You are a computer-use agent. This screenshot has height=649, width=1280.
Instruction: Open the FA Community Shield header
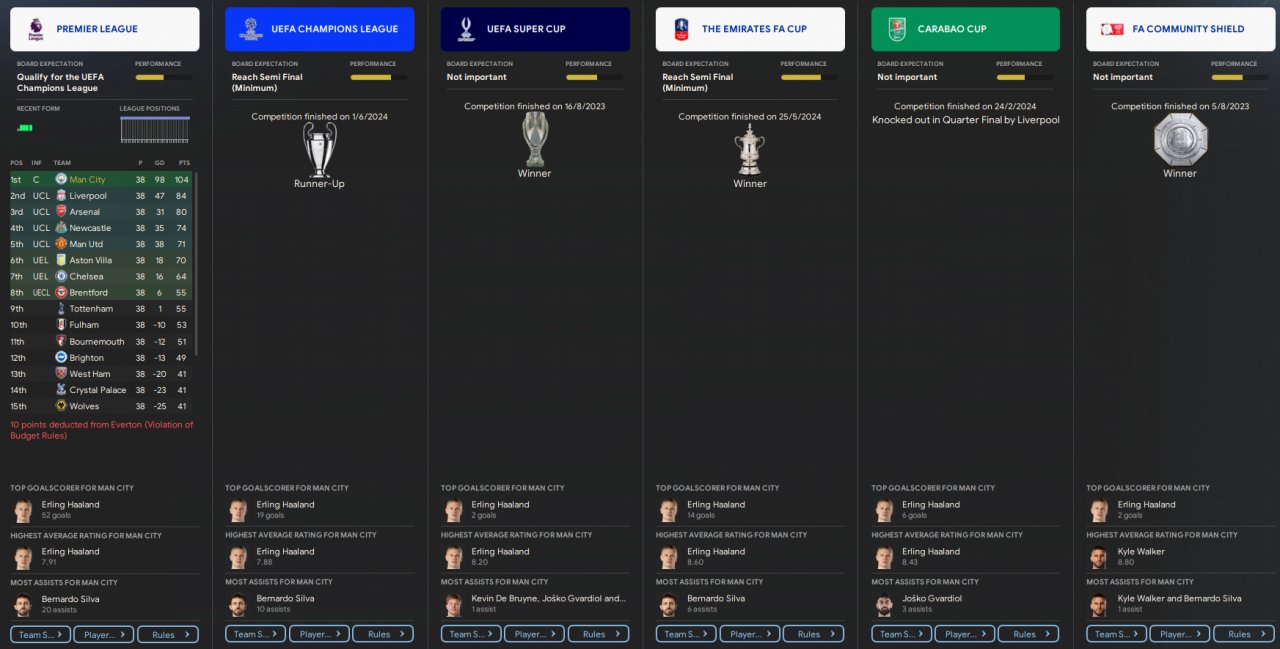click(1180, 29)
